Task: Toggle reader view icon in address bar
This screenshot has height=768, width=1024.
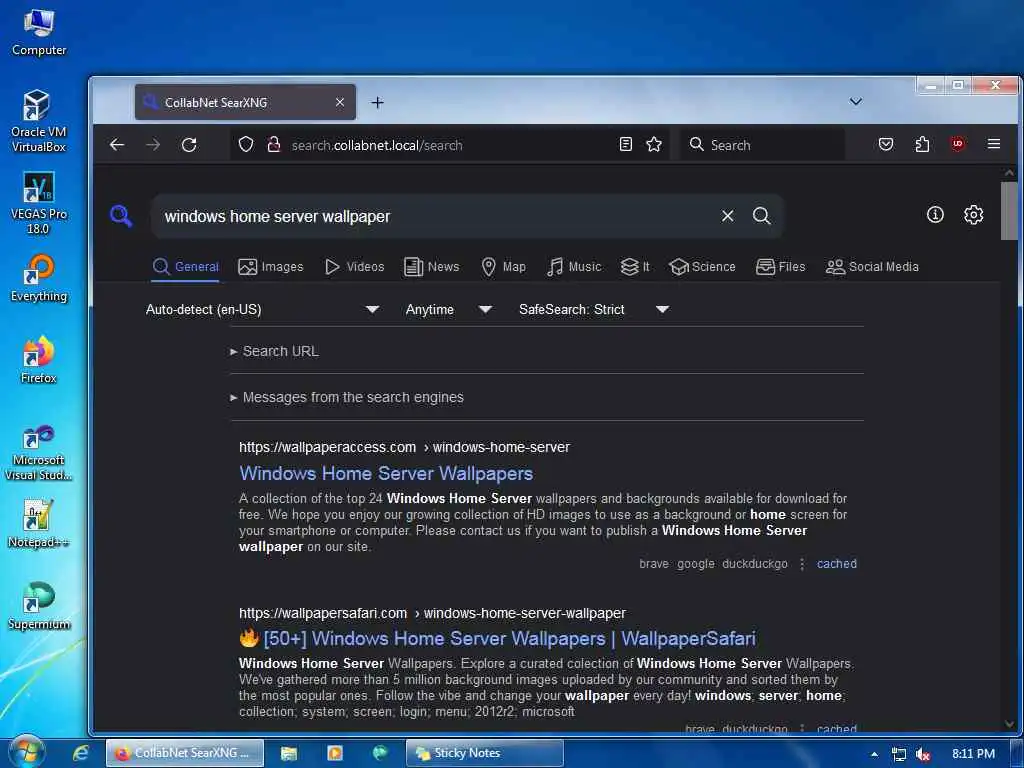Action: (x=626, y=144)
